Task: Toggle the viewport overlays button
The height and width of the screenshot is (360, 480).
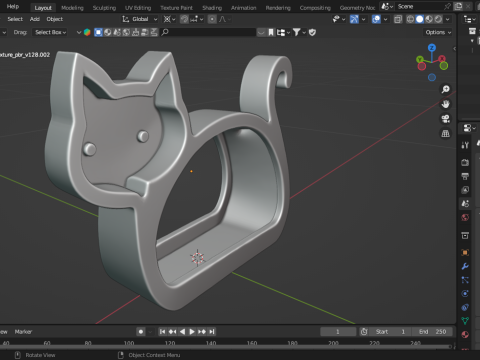Action: [376, 19]
